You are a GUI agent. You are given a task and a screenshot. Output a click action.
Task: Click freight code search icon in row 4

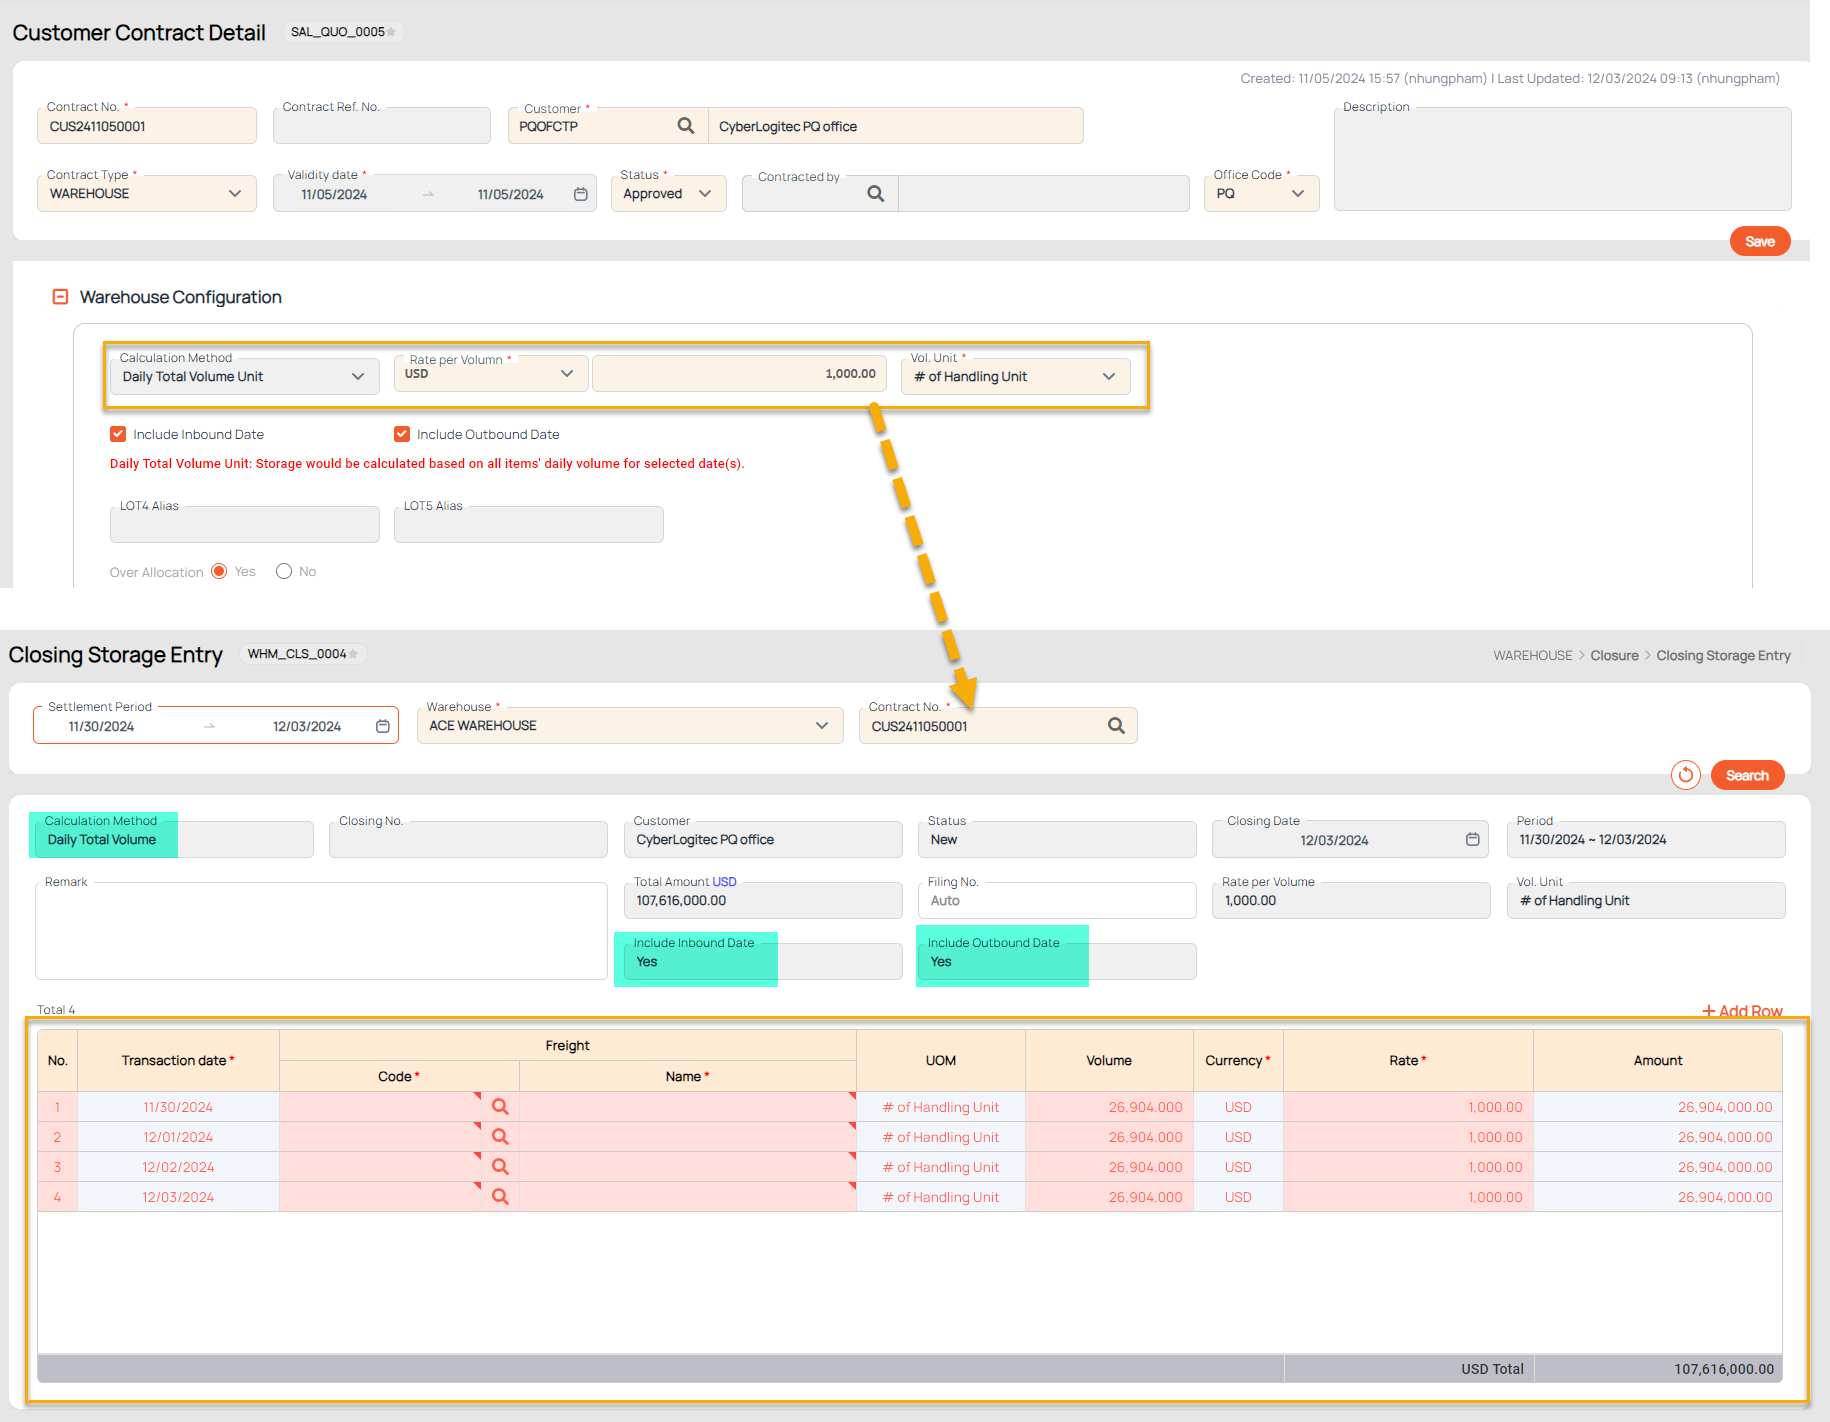(x=500, y=1197)
